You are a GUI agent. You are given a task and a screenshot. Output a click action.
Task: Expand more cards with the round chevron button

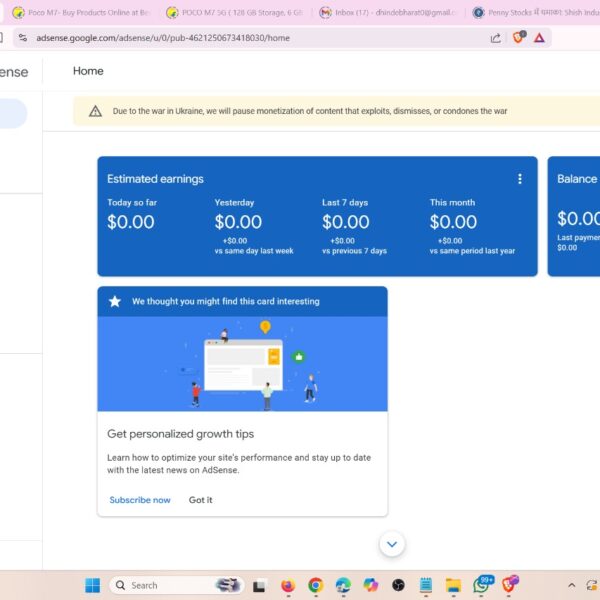tap(392, 544)
